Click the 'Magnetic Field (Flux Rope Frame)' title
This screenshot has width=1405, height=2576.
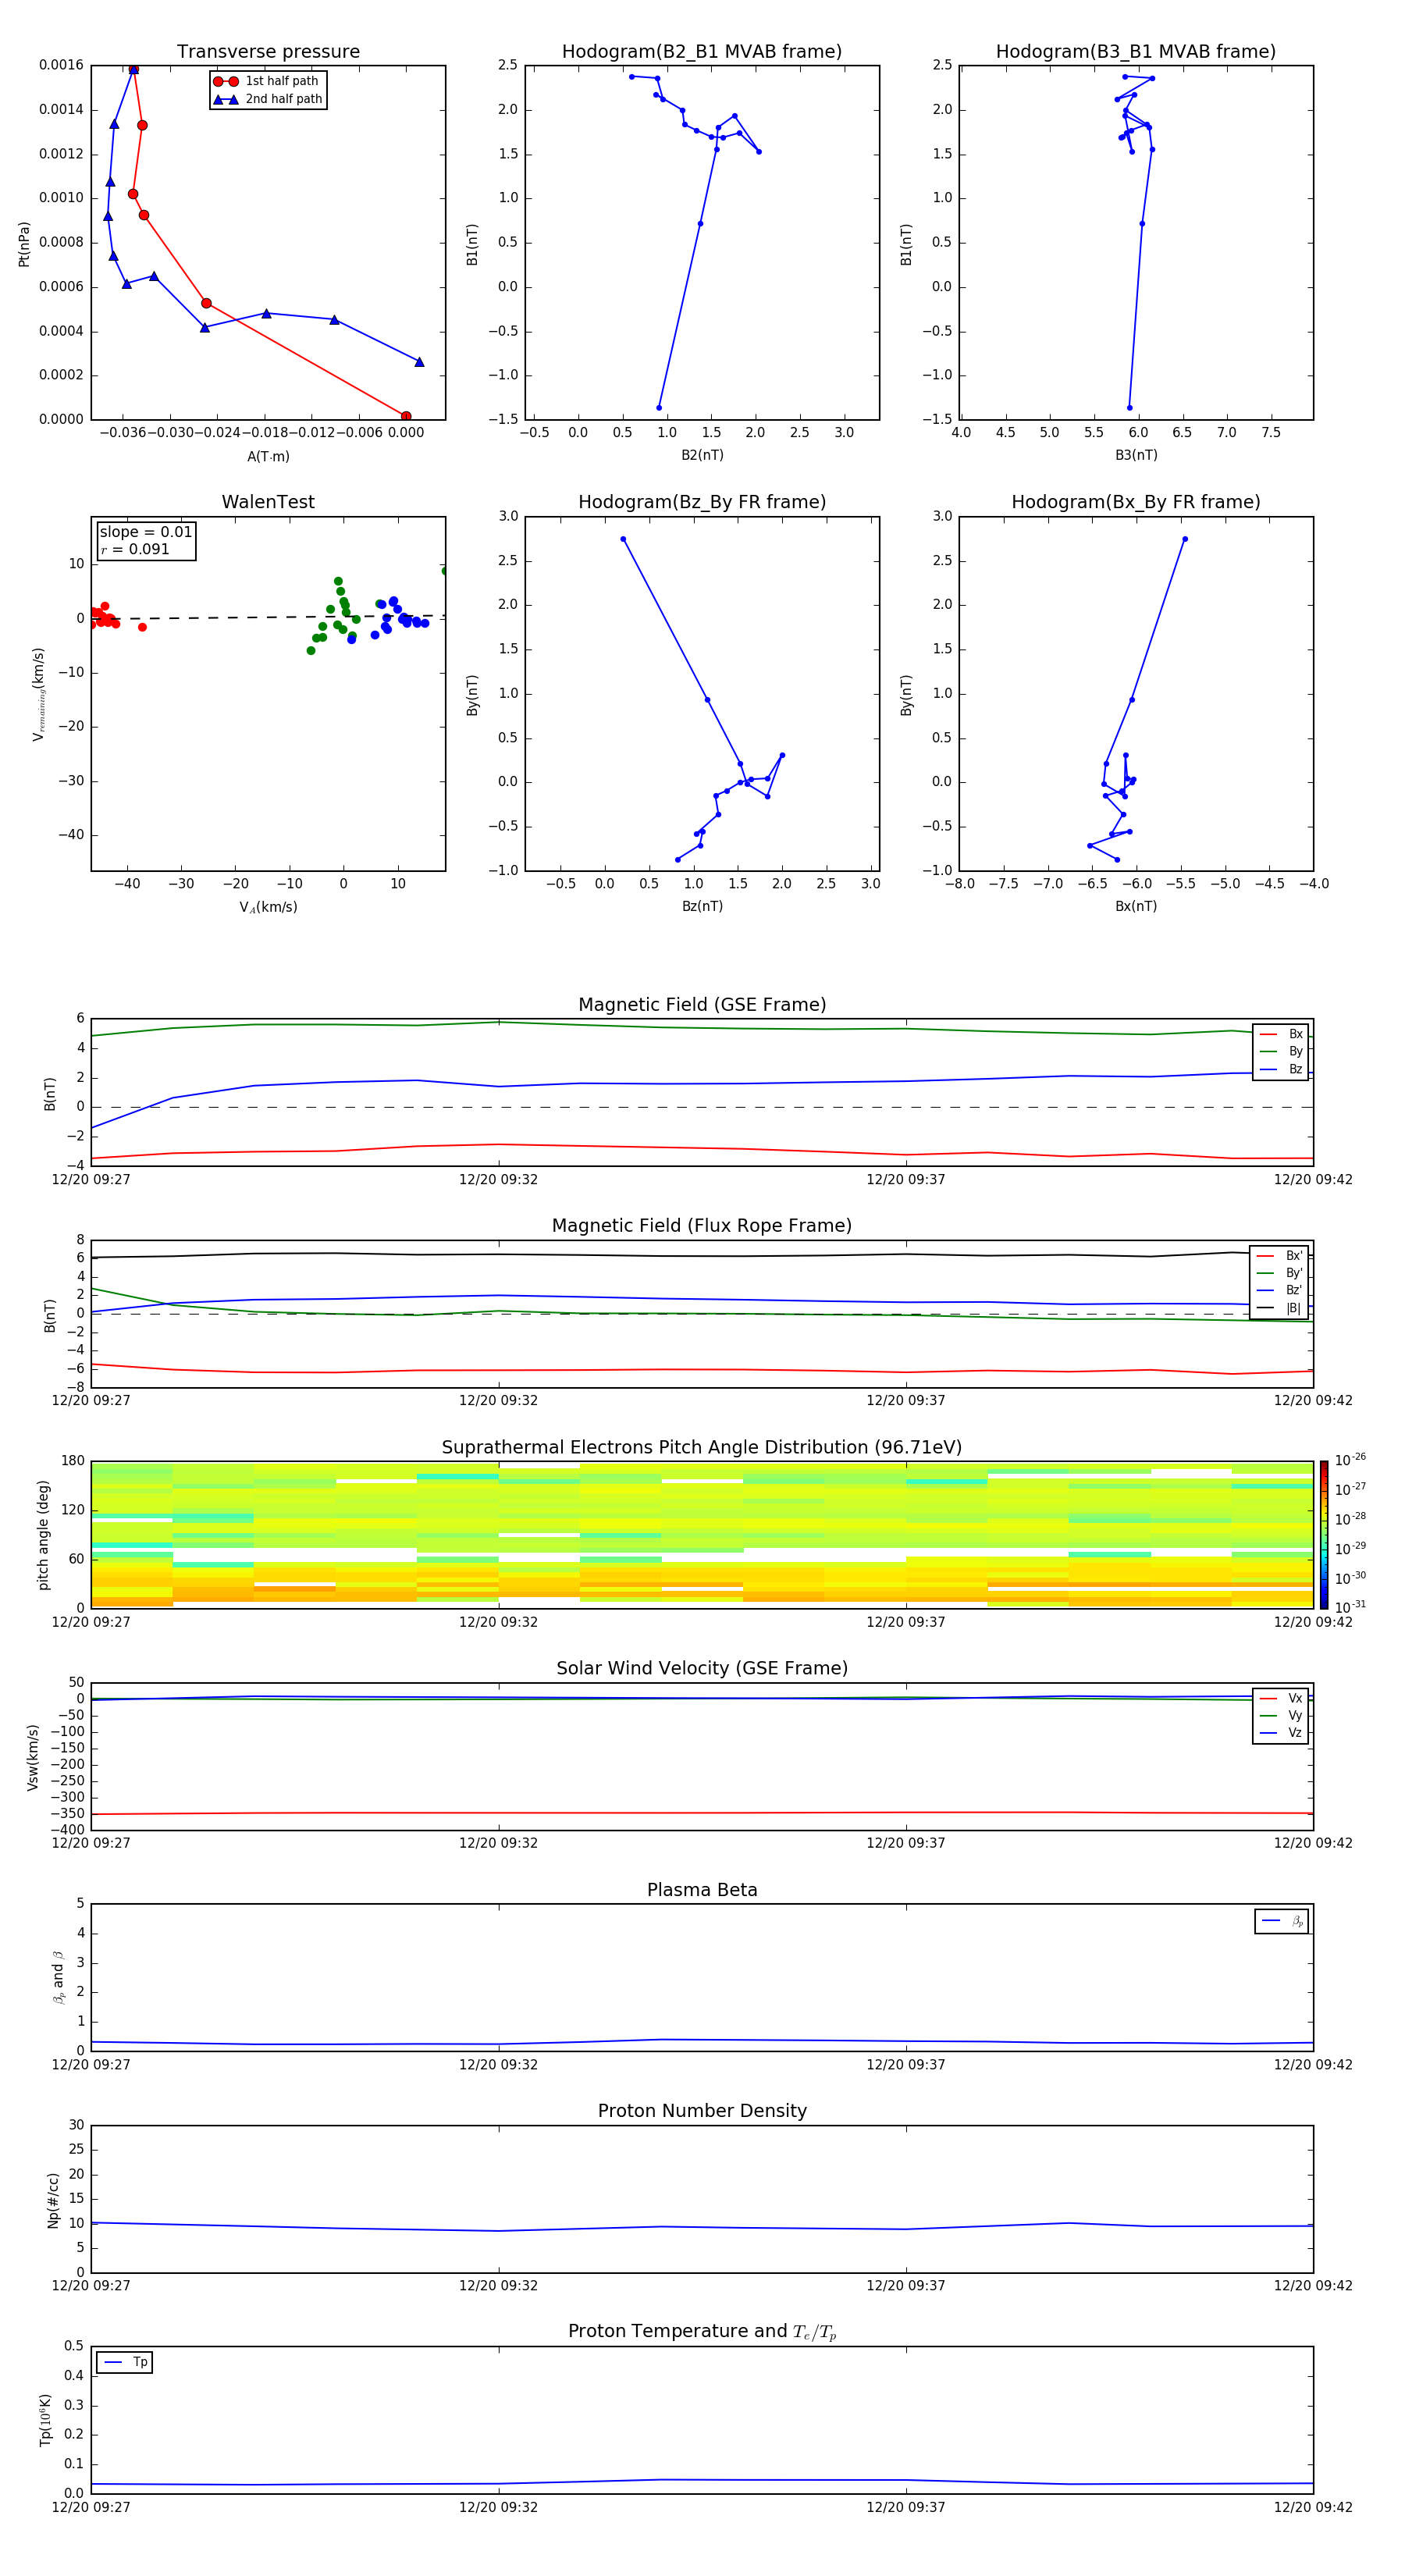coord(702,1226)
